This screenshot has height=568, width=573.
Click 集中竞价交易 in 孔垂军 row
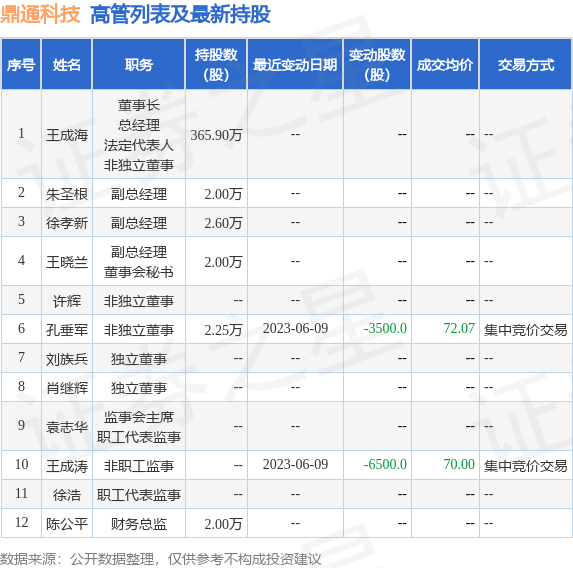525,330
